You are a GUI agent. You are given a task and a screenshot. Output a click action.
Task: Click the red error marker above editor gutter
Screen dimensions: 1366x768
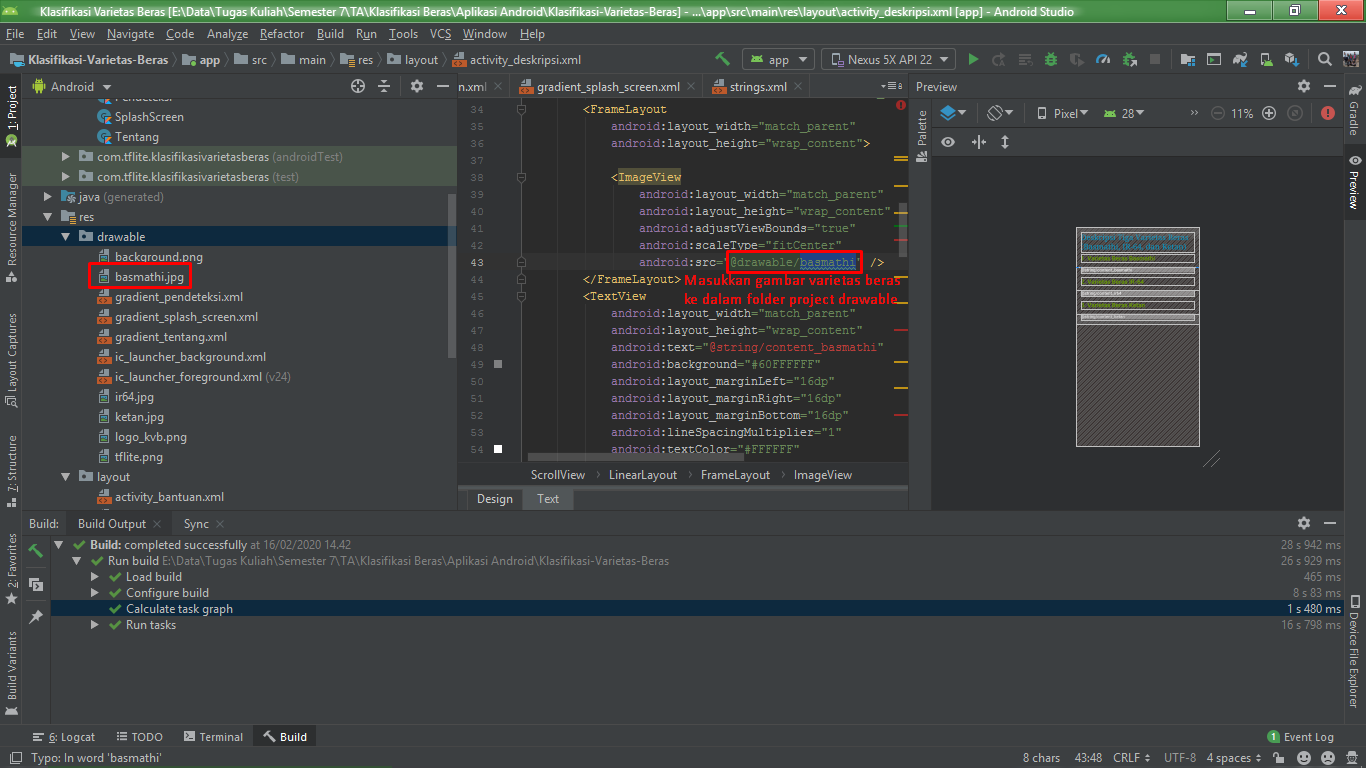901,104
